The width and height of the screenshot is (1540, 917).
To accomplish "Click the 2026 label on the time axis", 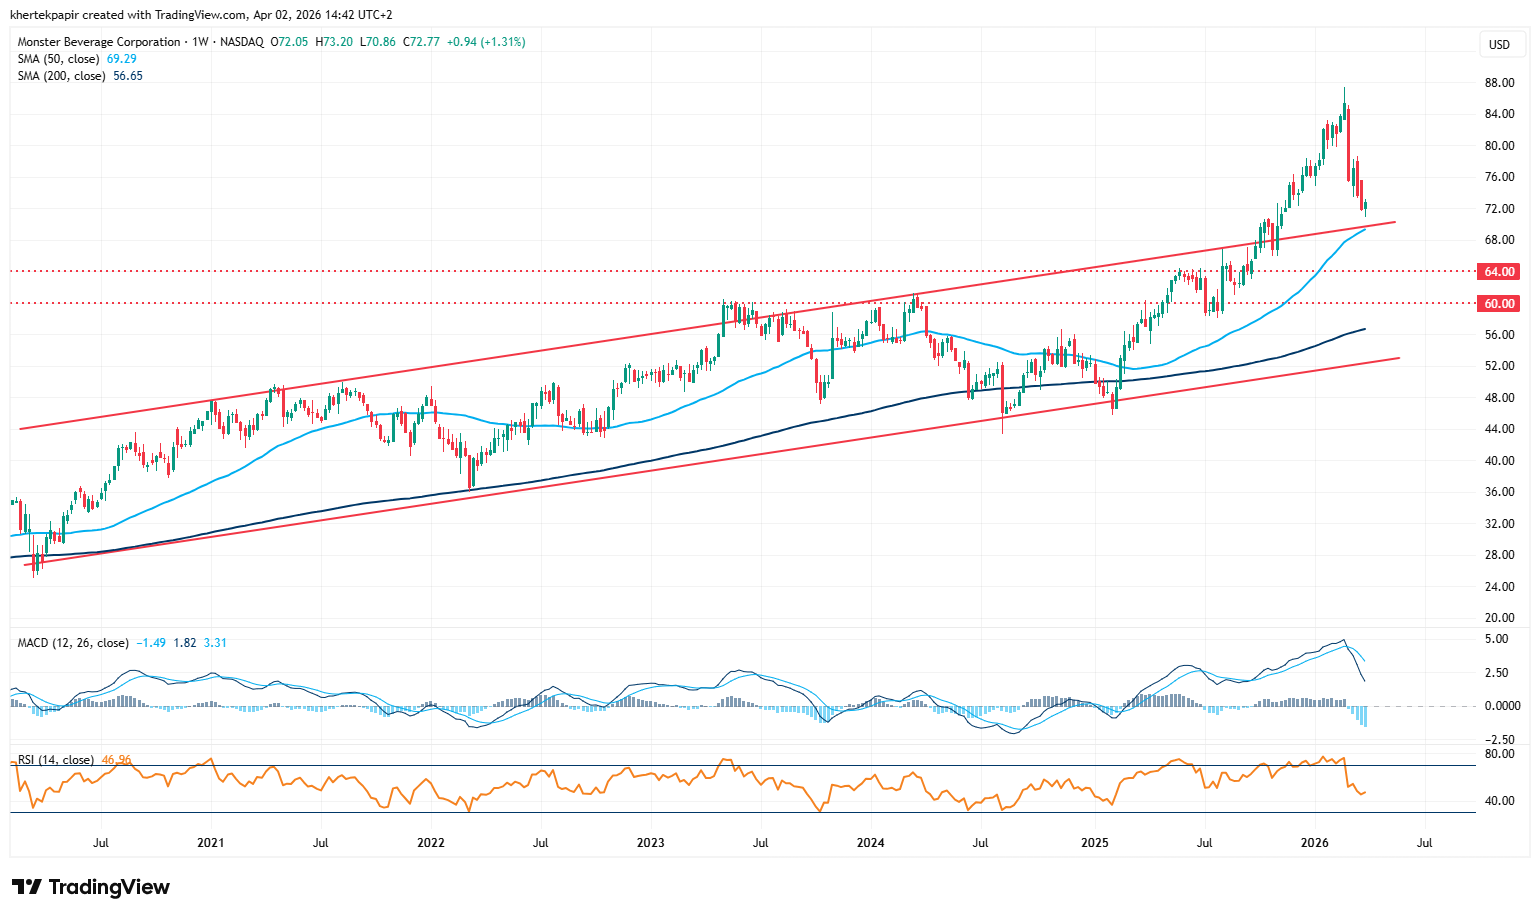I will [1315, 843].
